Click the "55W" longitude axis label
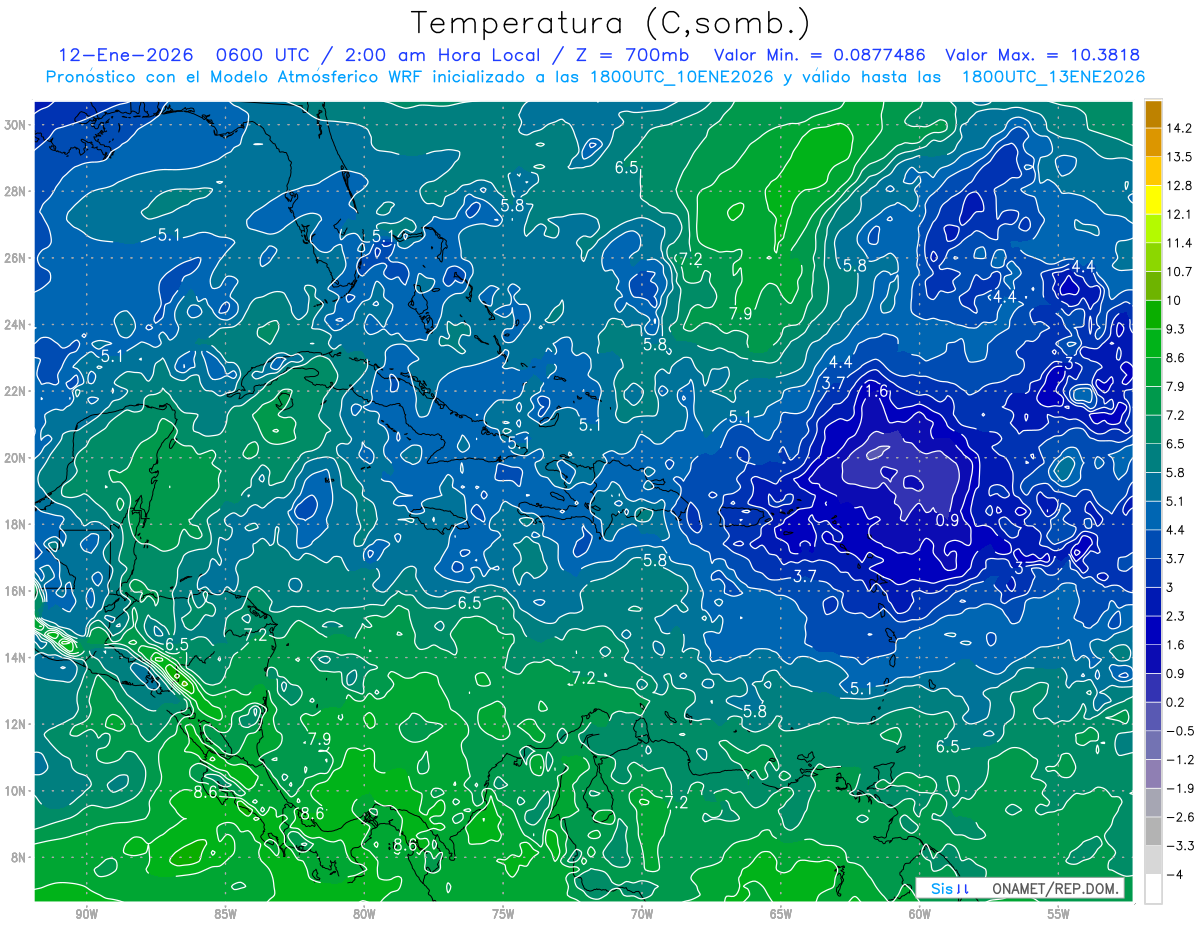Viewport: 1200px width, 927px height. click(x=1059, y=914)
